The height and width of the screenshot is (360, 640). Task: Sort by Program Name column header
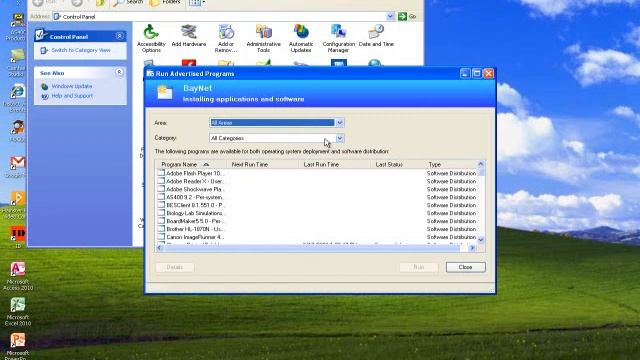click(x=191, y=164)
